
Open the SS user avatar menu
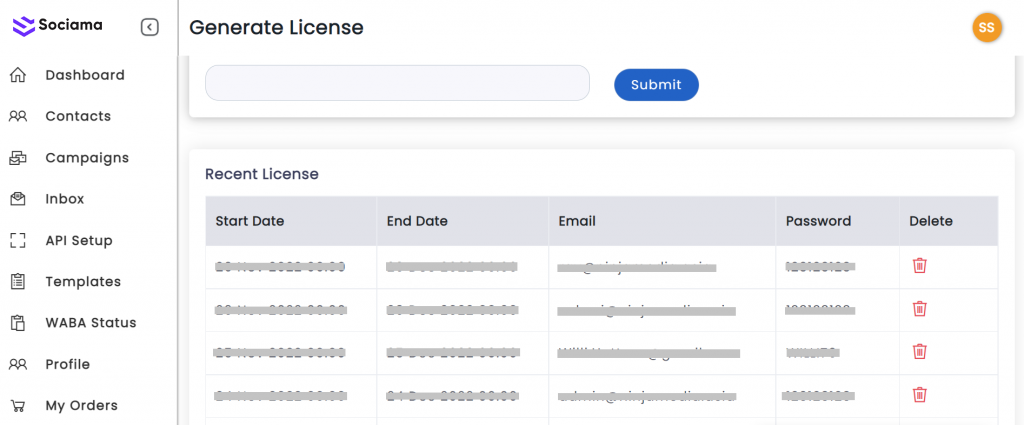[x=986, y=28]
